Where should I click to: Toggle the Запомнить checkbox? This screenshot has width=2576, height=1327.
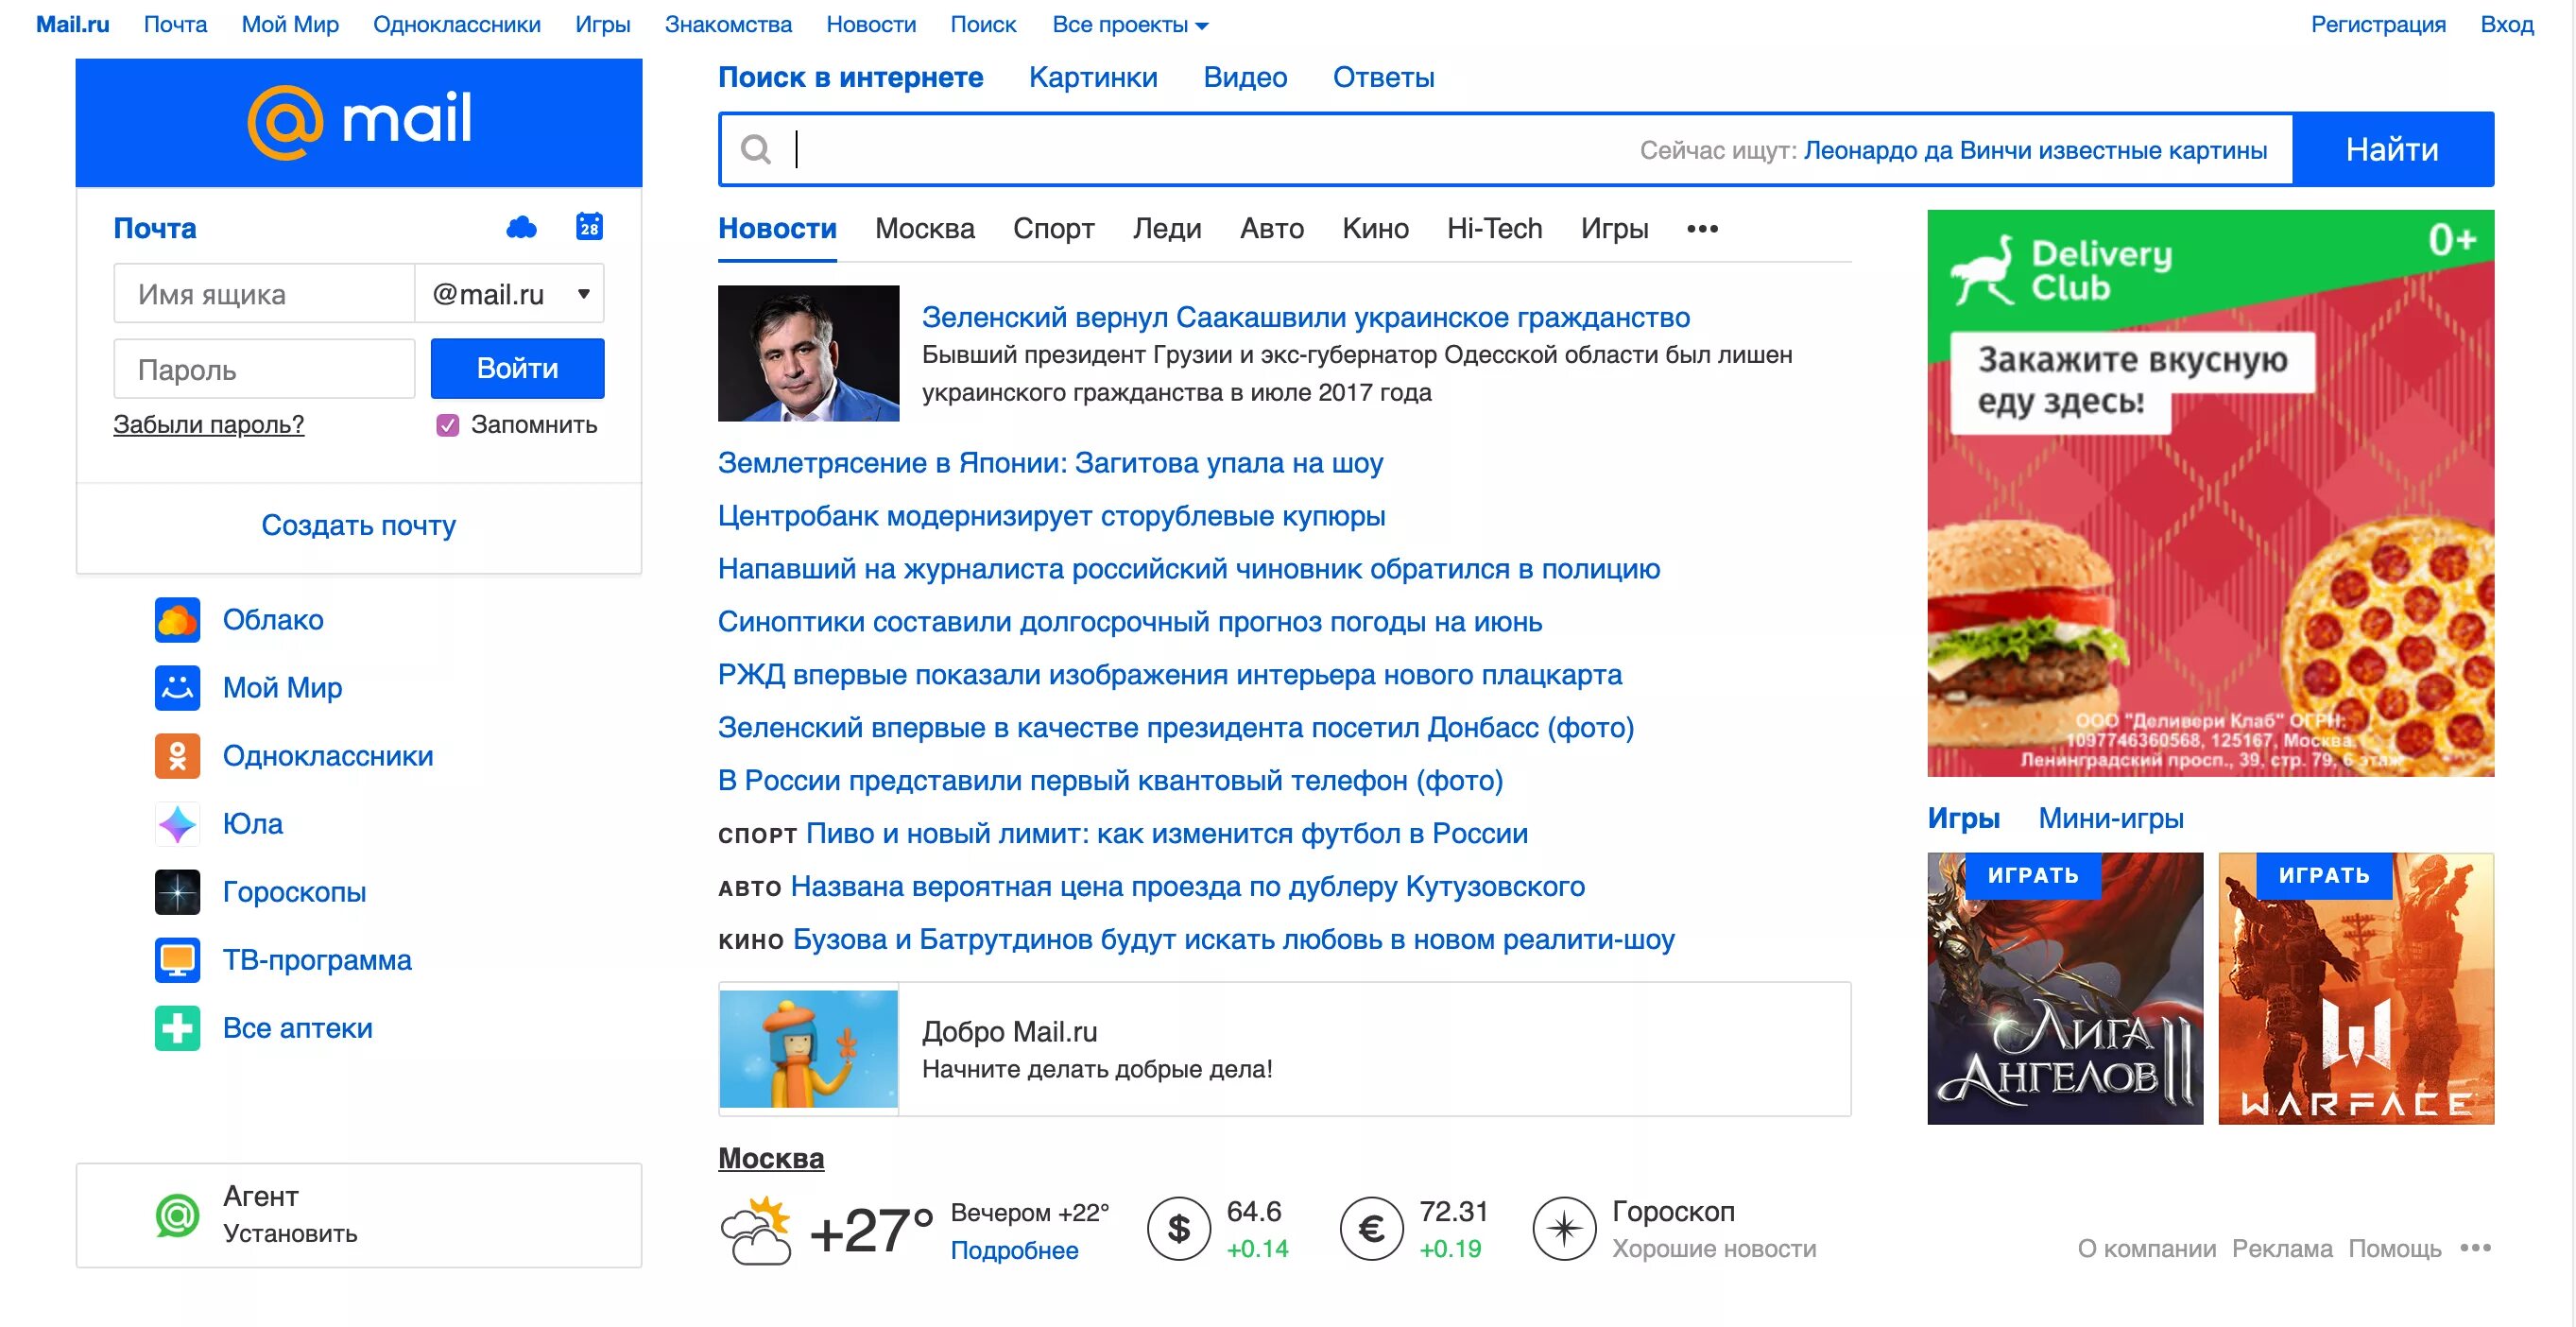[448, 425]
